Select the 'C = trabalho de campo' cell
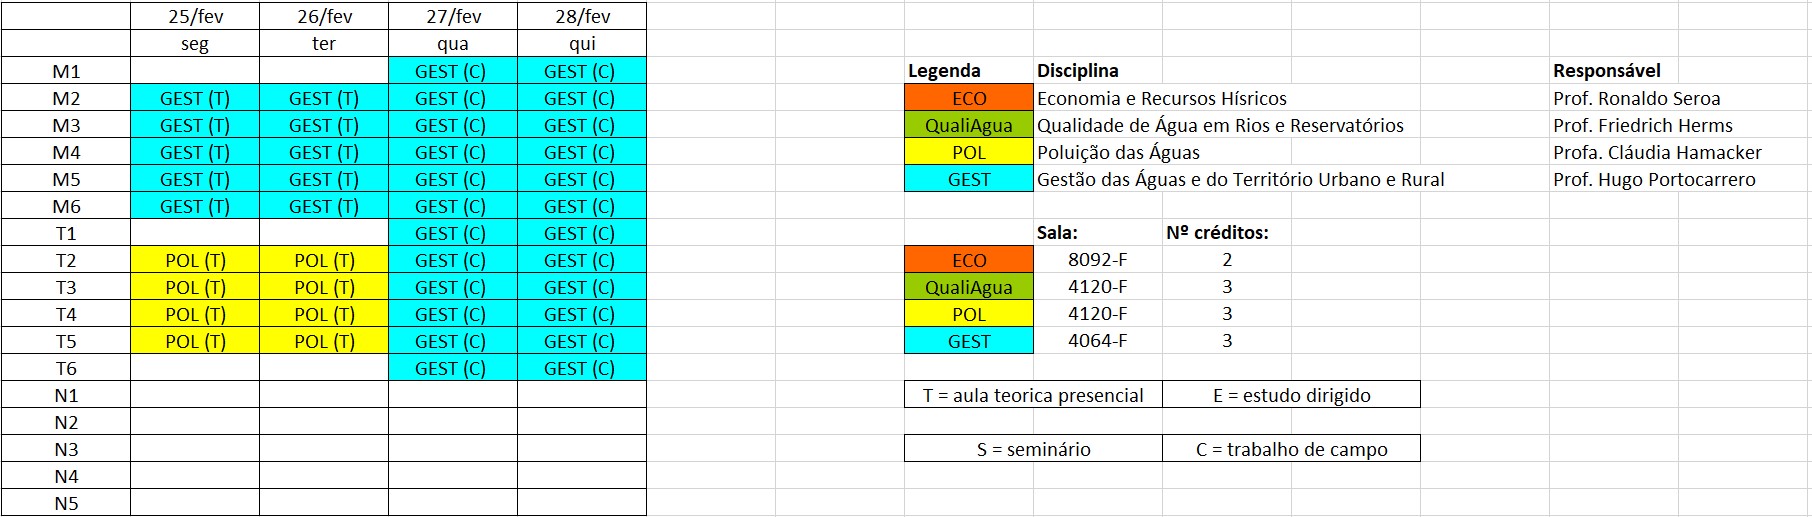The height and width of the screenshot is (517, 1812). tap(1291, 449)
